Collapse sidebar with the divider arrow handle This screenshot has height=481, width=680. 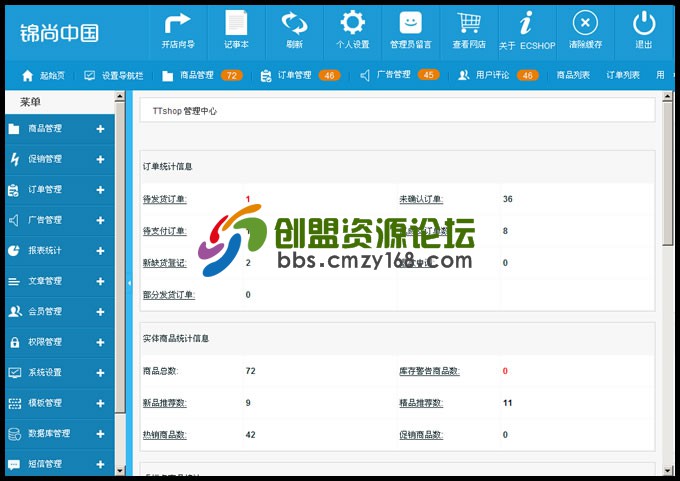point(129,283)
